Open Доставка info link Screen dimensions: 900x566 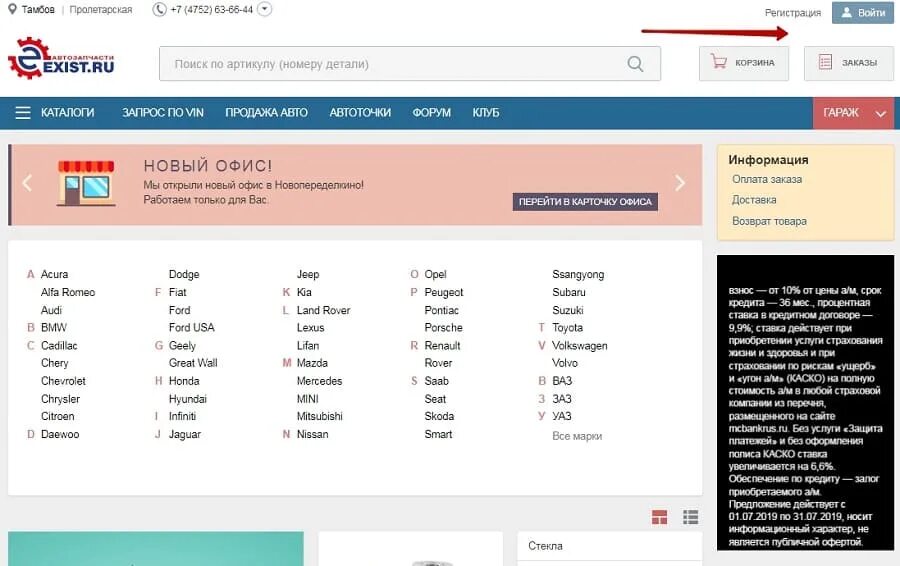754,200
